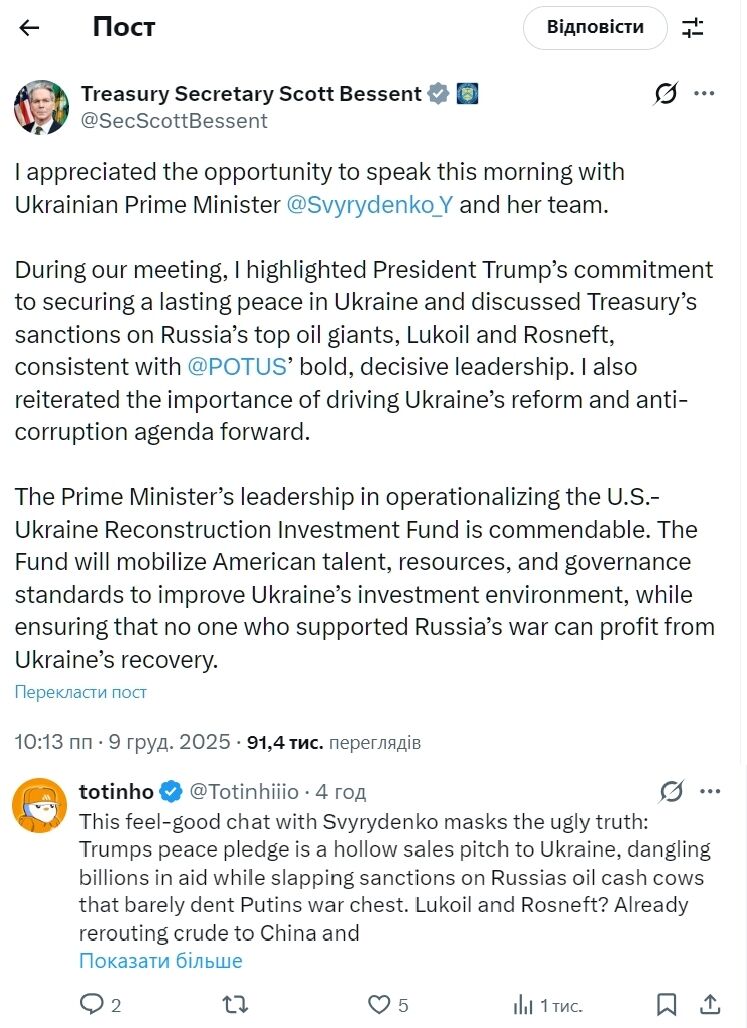The image size is (747, 1028).
Task: Click the back arrow to leave the post
Action: pos(29,27)
